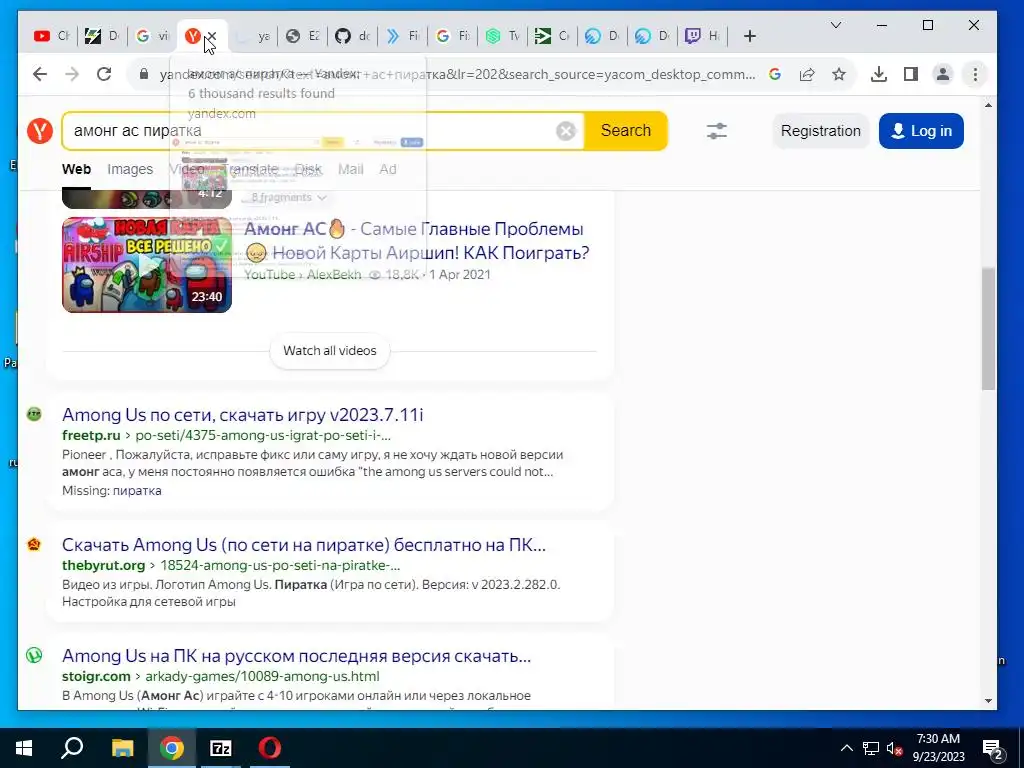Expand the 8 fragments dropdown
The image size is (1024, 768).
(x=289, y=197)
